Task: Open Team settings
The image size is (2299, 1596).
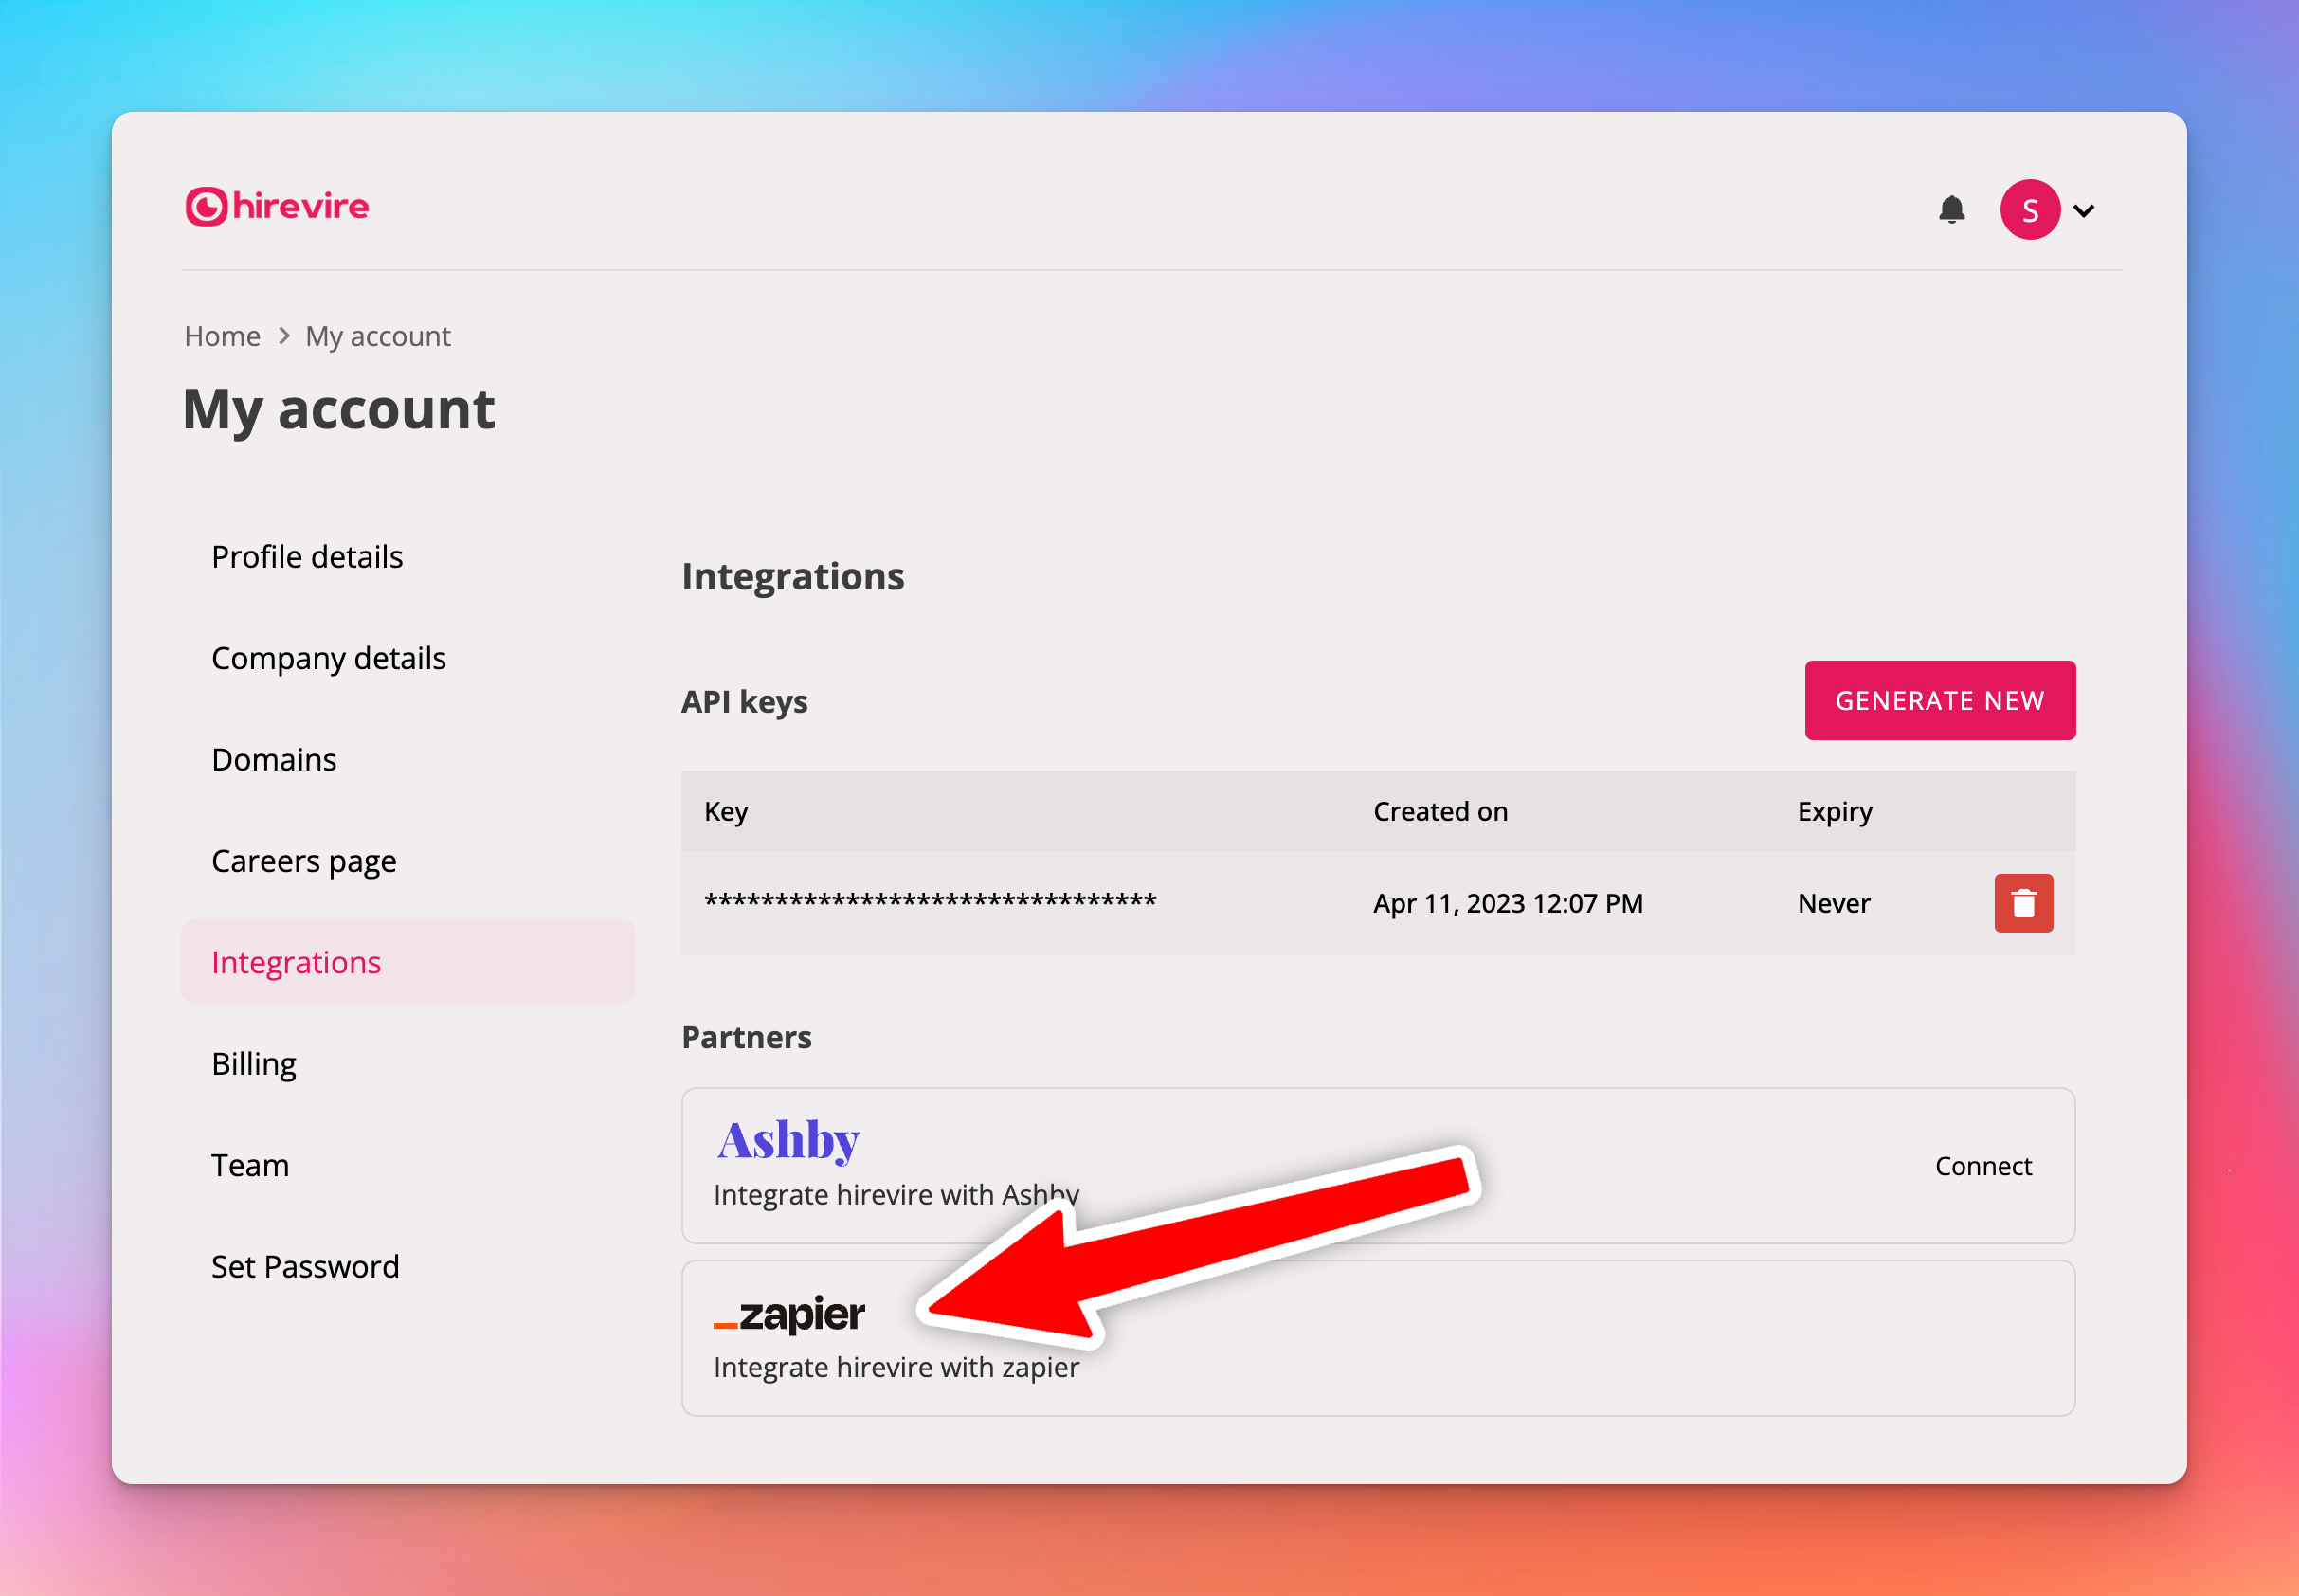Action: pyautogui.click(x=250, y=1165)
